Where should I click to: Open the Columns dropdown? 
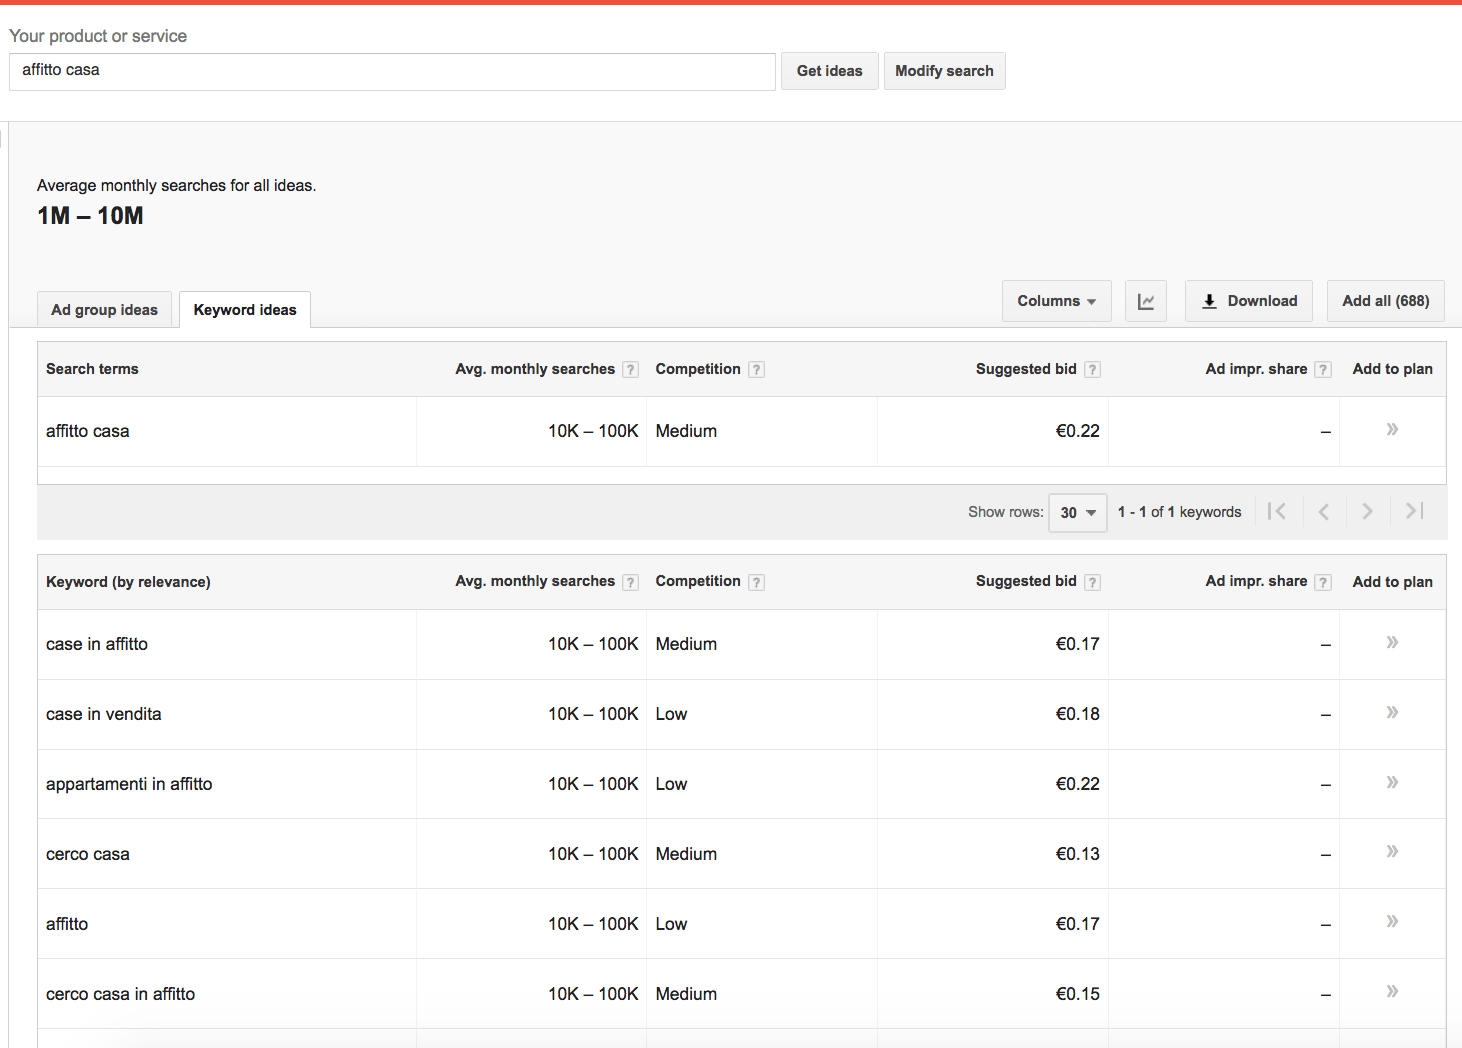tap(1057, 301)
